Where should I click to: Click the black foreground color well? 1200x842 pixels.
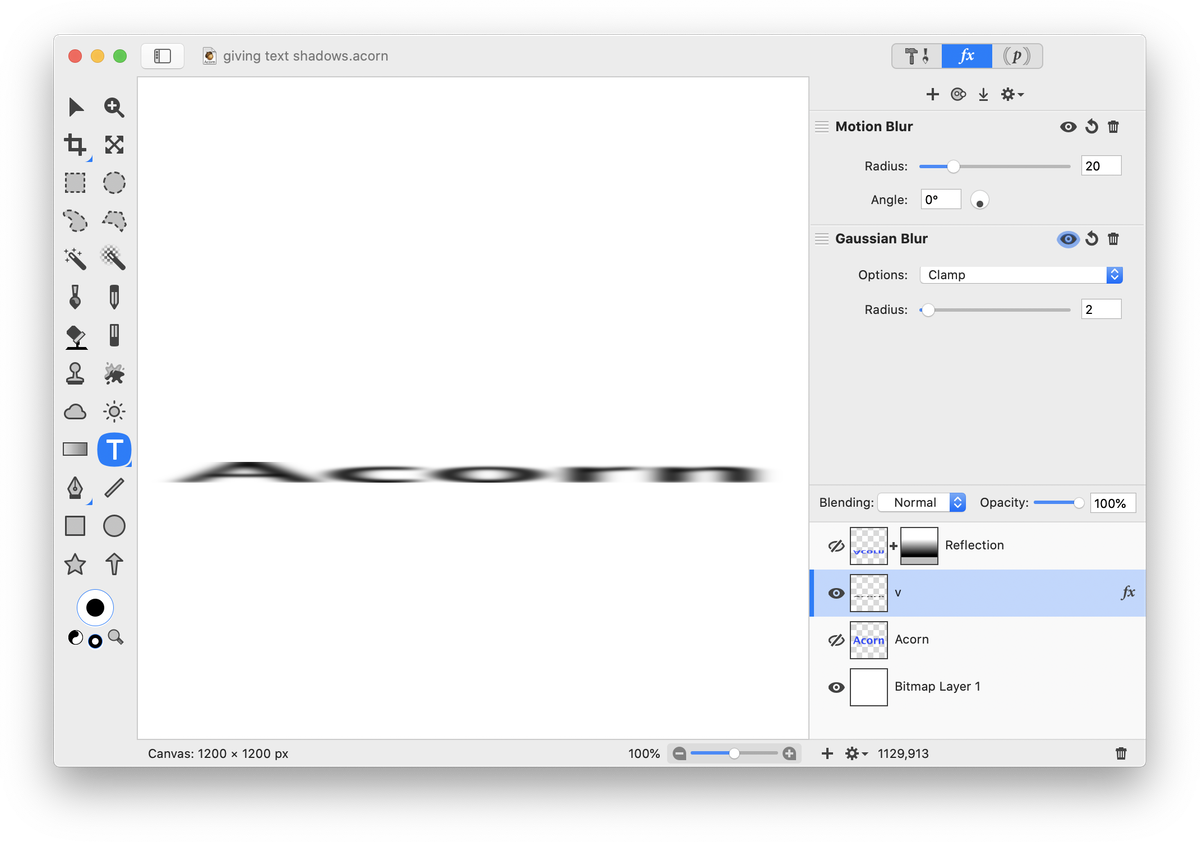(95, 607)
